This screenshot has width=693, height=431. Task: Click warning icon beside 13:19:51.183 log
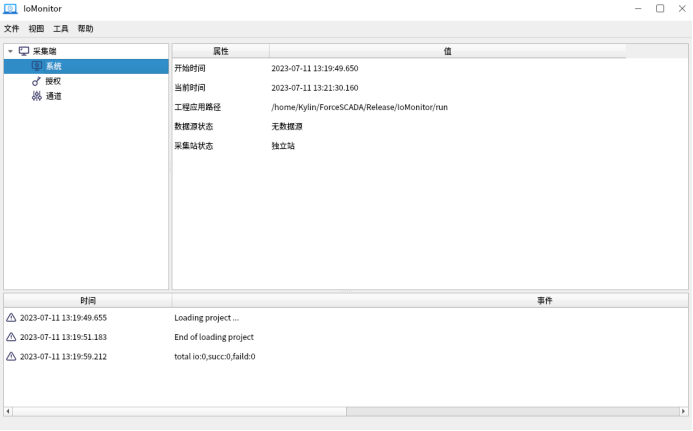pyautogui.click(x=11, y=337)
